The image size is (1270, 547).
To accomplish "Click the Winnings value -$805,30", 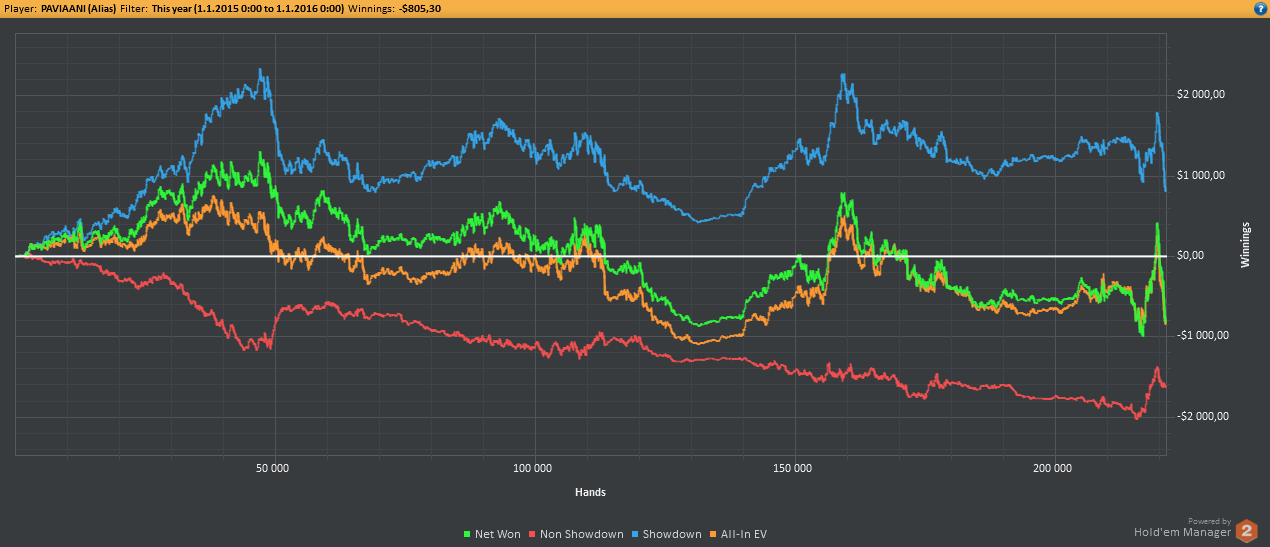I will [x=419, y=8].
